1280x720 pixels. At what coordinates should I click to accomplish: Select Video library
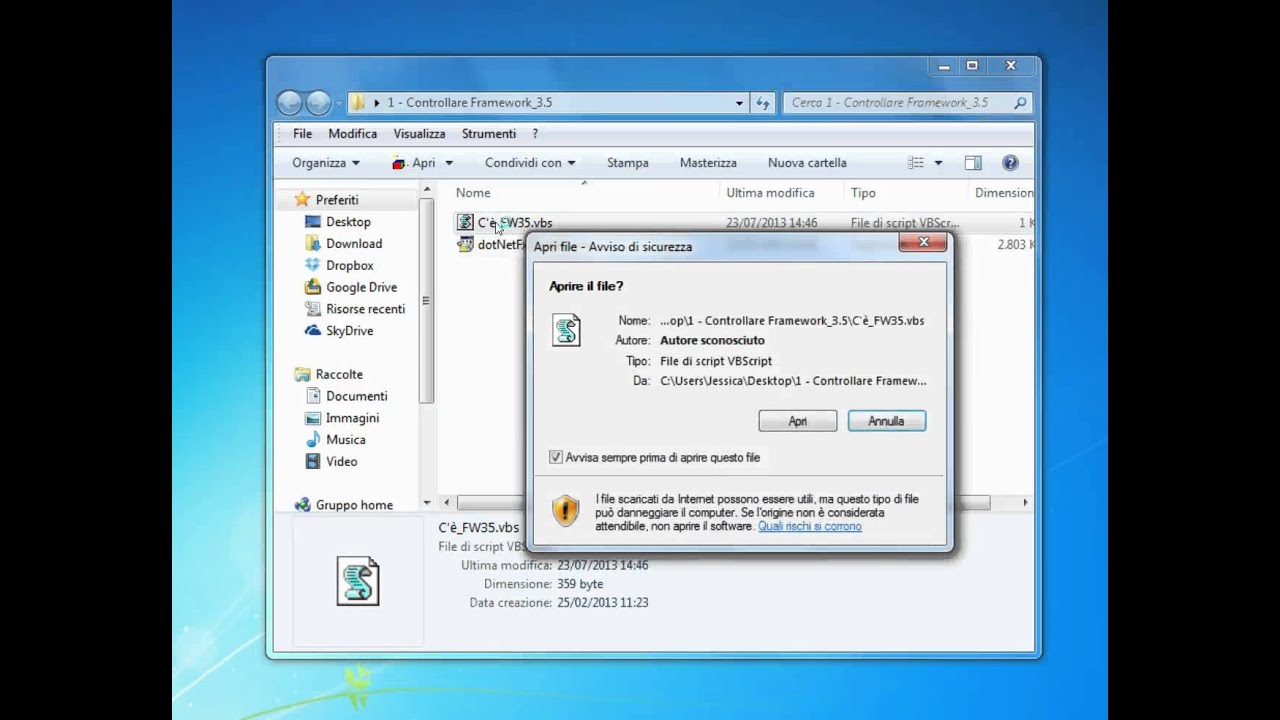[x=341, y=462]
